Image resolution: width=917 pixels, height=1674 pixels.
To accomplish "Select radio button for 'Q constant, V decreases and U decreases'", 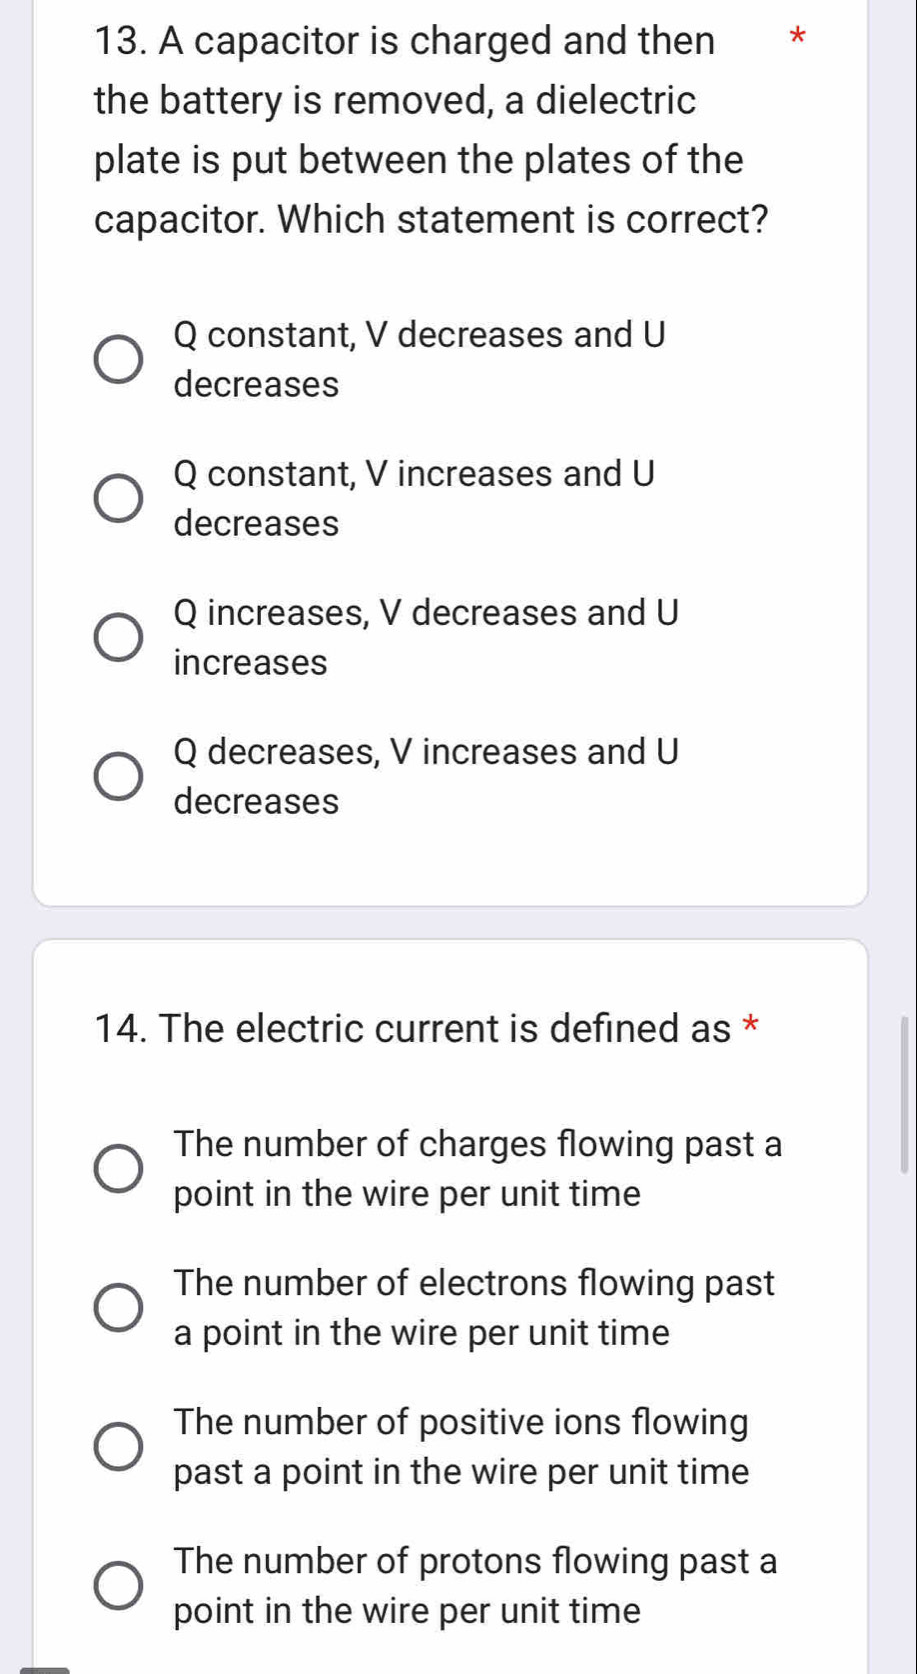I will 118,360.
